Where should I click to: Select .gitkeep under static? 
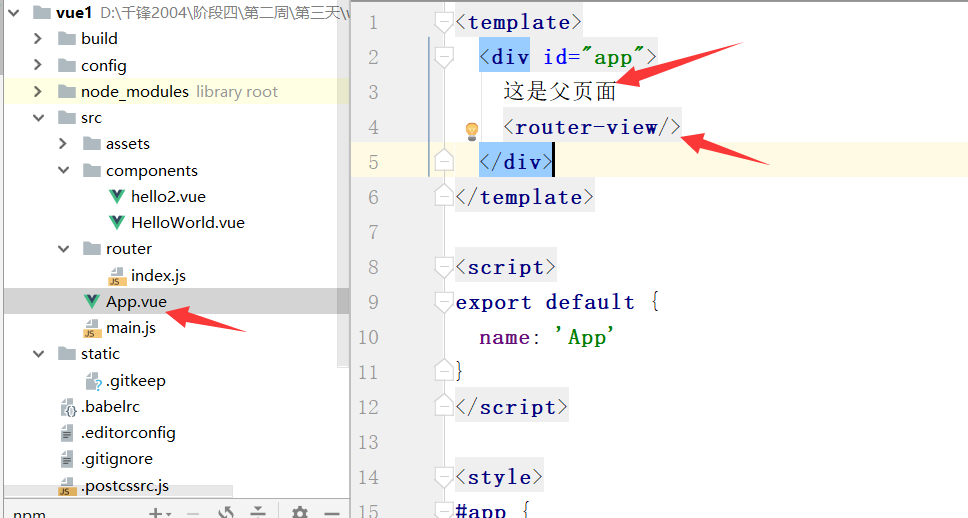click(x=136, y=381)
